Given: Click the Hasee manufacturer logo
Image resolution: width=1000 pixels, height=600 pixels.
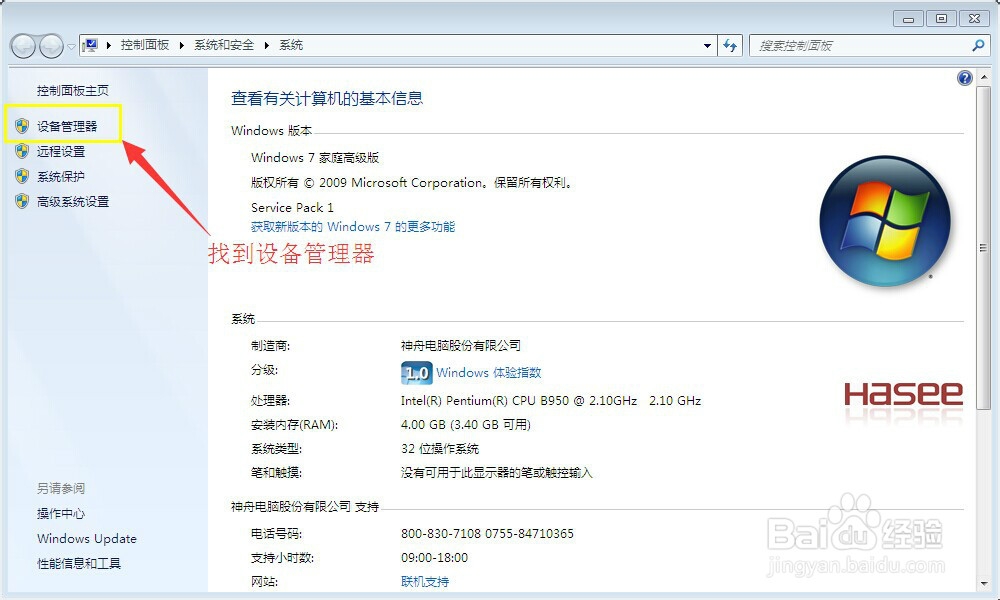Looking at the screenshot, I should pos(903,395).
